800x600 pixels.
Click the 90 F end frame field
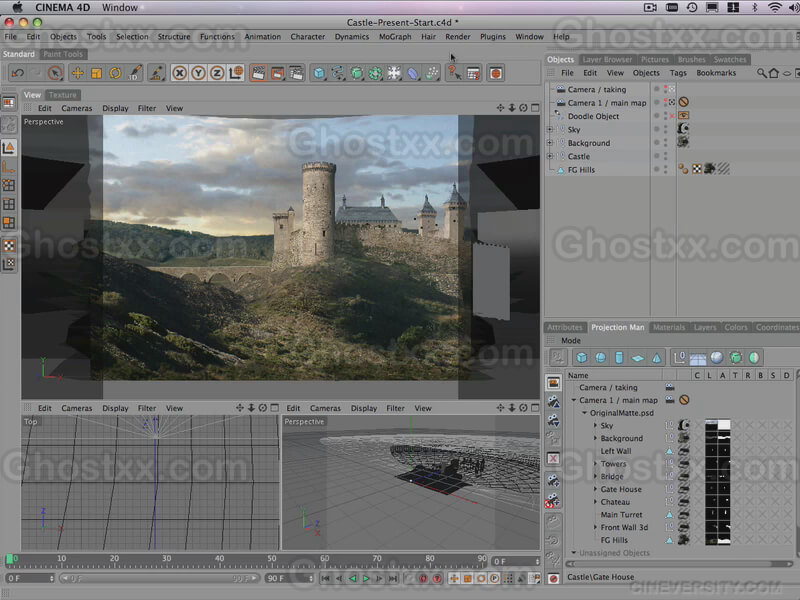point(289,579)
